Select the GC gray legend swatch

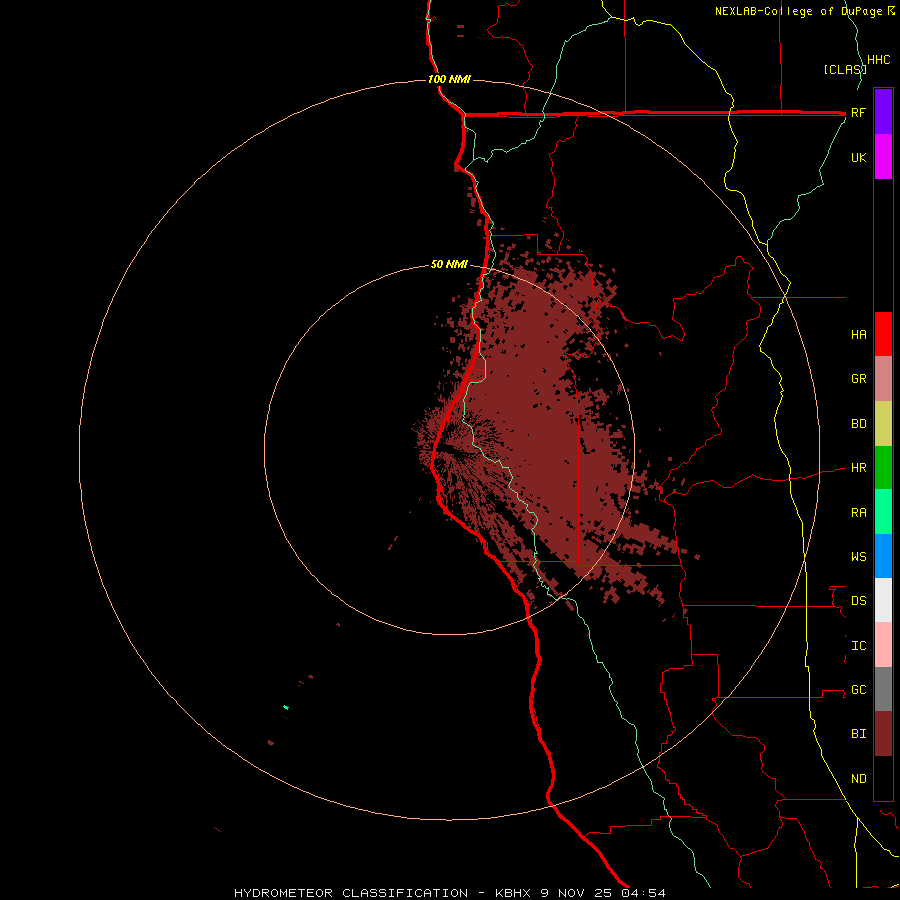[883, 689]
